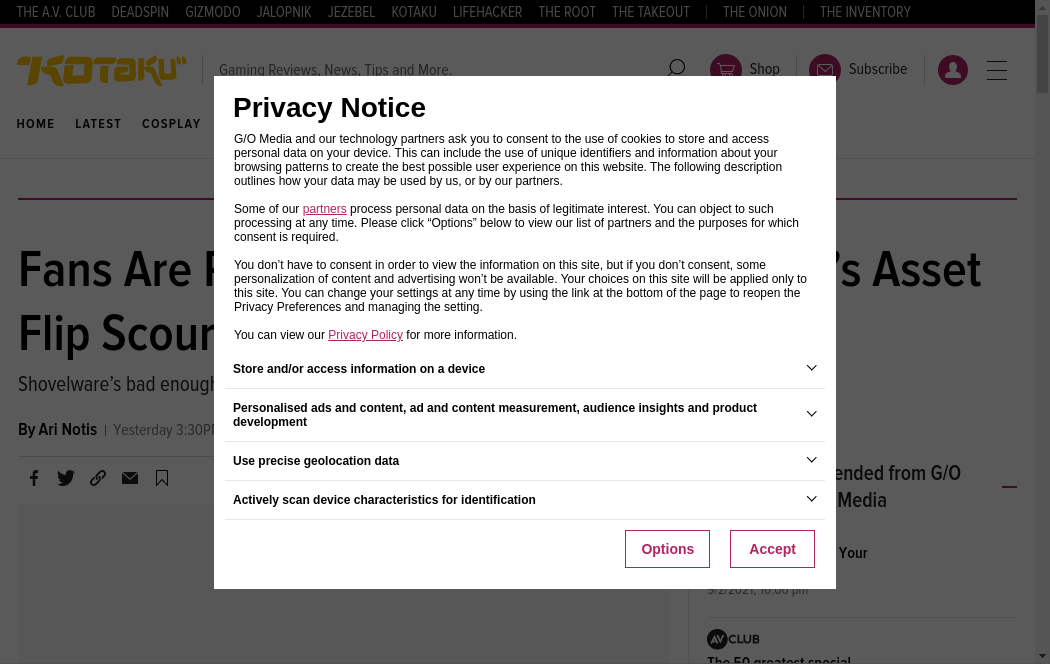Open the Privacy Policy link
The image size is (1050, 664).
pos(365,335)
